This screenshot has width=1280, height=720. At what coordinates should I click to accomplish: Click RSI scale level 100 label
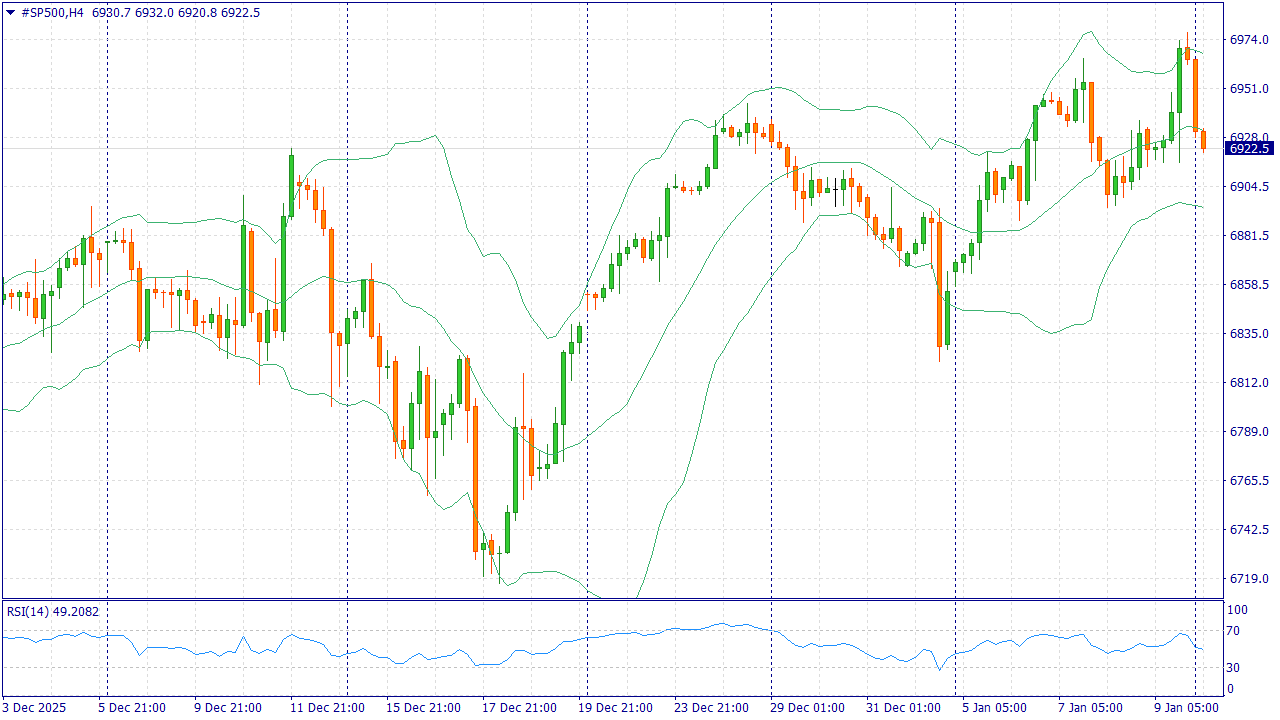[1237, 610]
